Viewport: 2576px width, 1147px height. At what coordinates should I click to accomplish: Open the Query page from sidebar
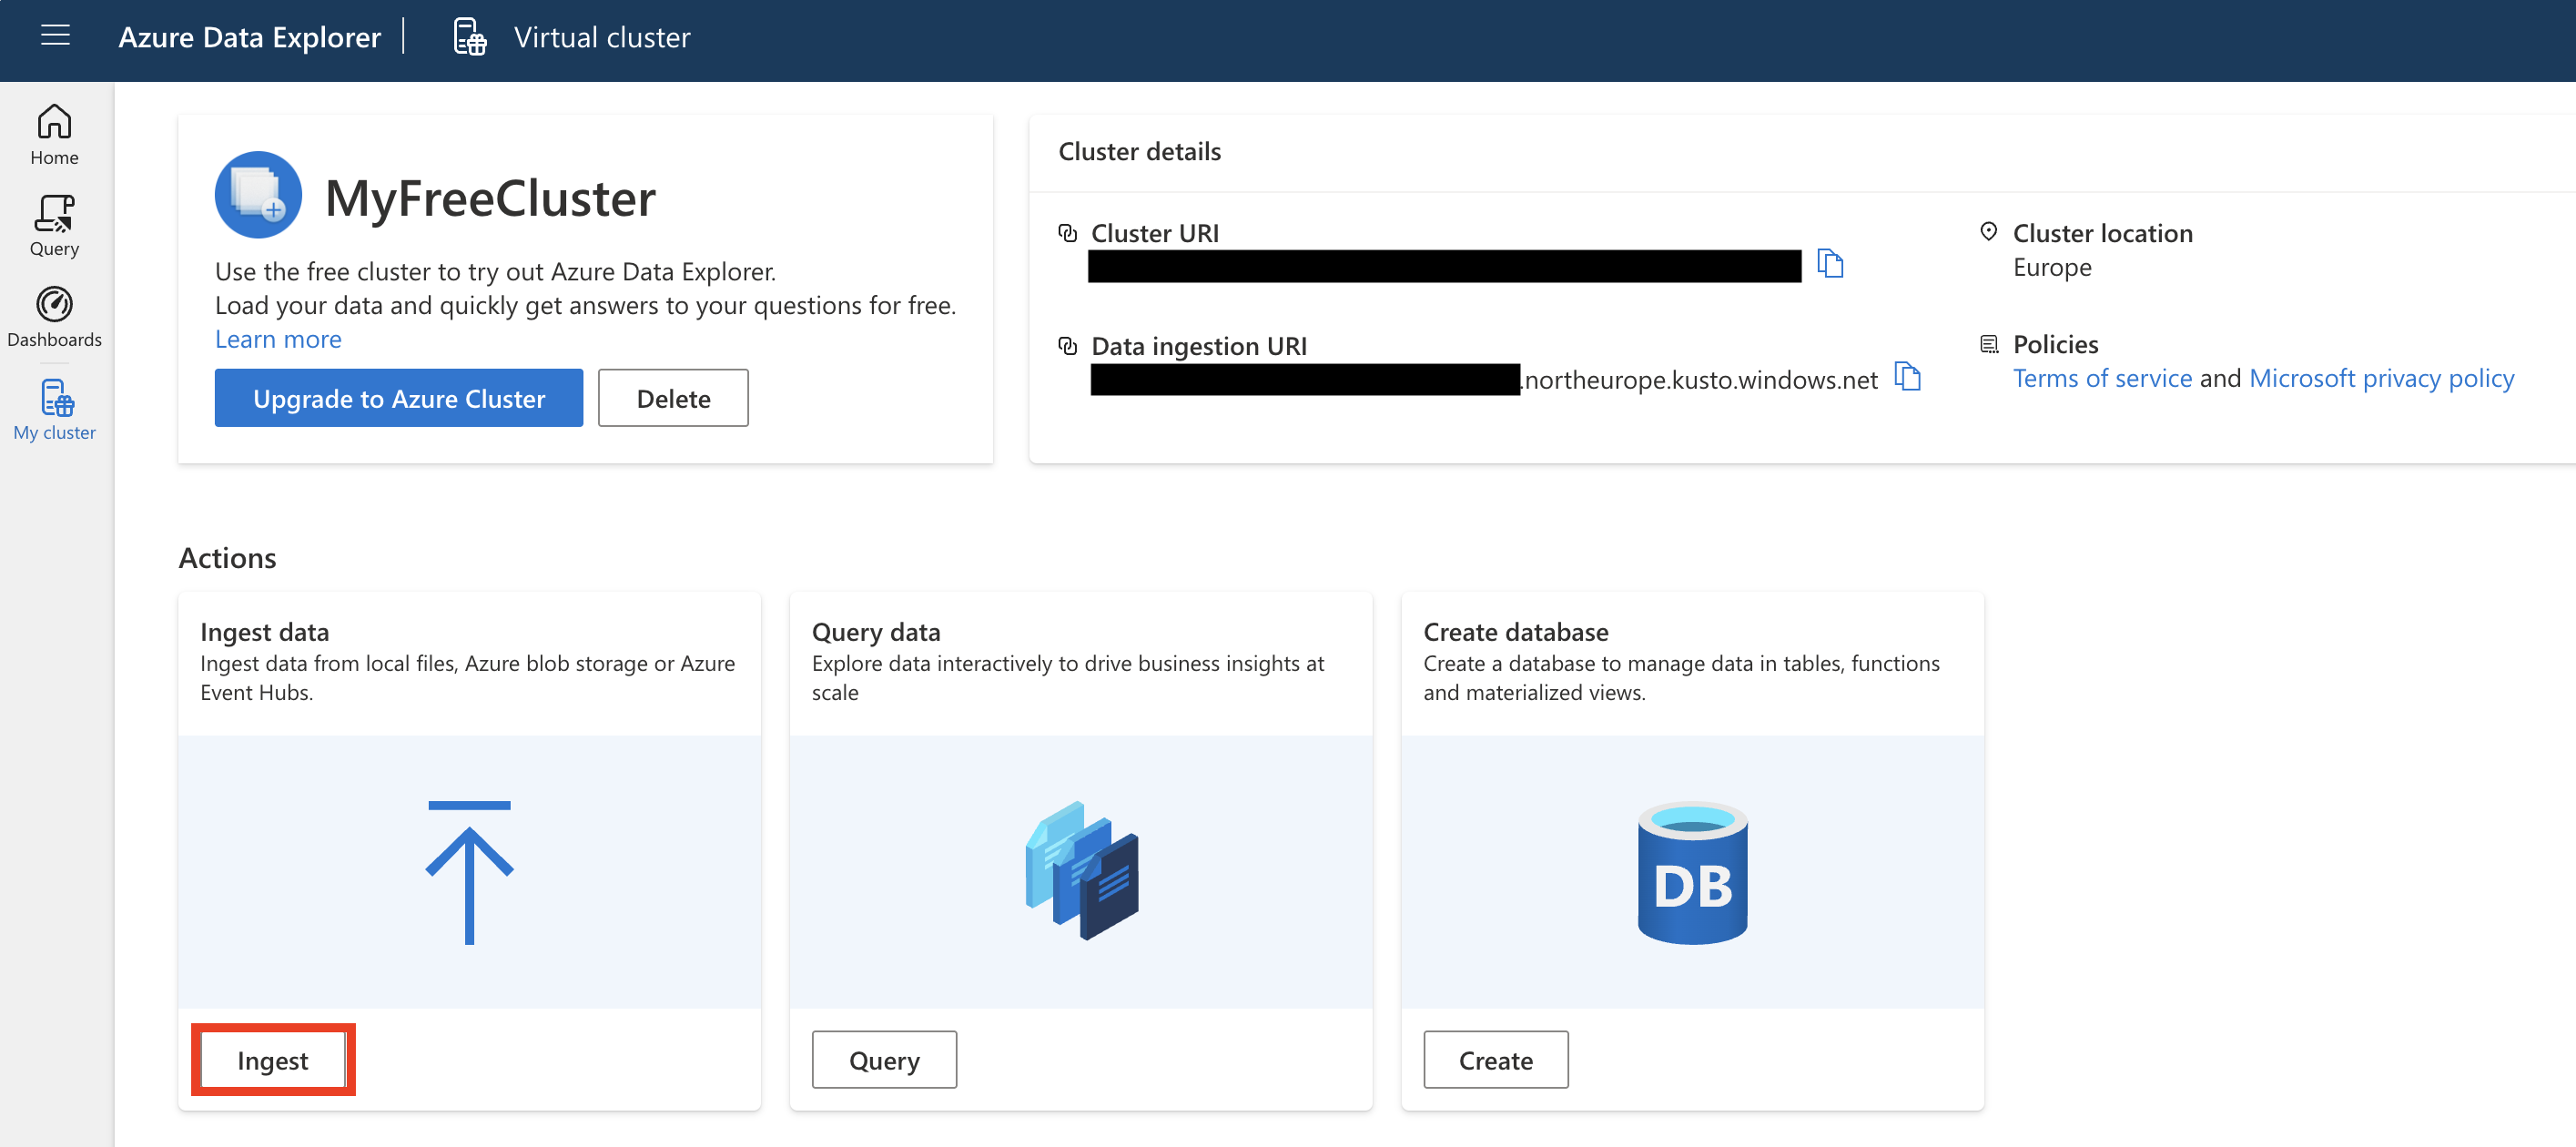pos(54,226)
